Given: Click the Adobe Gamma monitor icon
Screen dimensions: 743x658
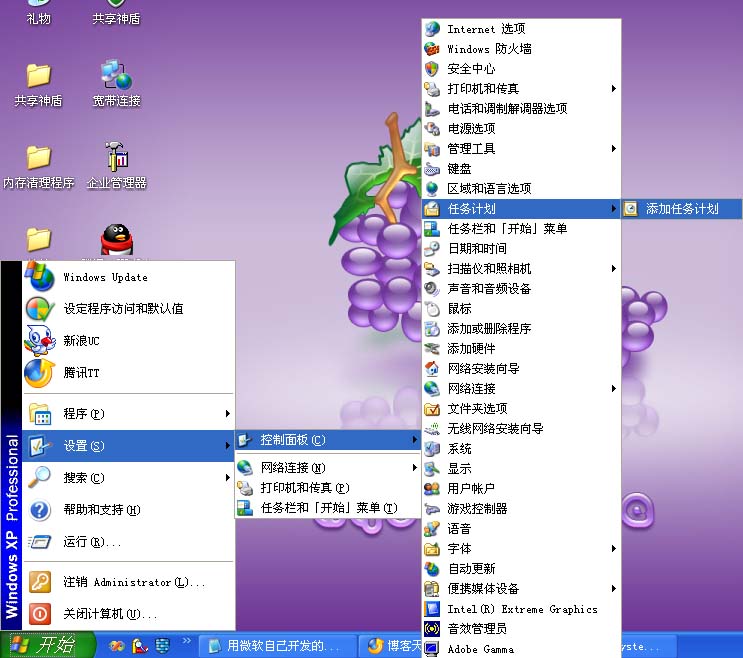Looking at the screenshot, I should [x=432, y=648].
